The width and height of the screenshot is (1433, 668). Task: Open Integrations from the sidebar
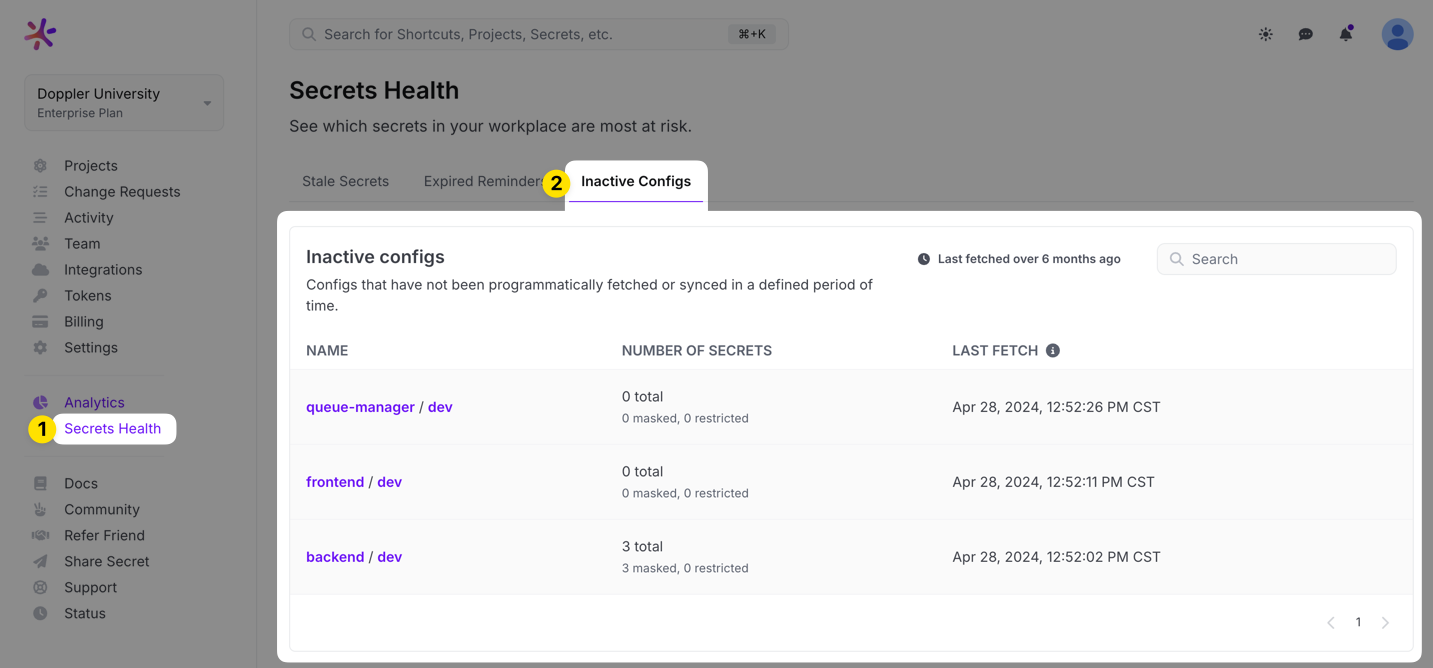(103, 270)
